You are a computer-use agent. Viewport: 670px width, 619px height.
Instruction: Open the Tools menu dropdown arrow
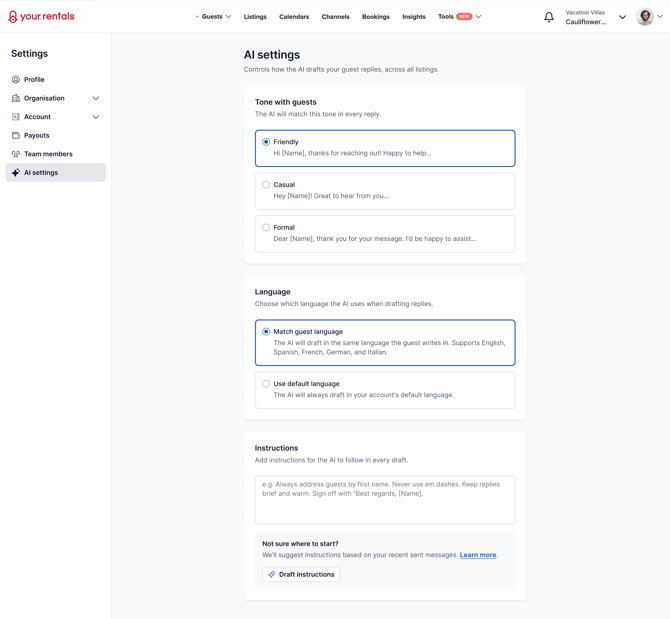tap(479, 17)
